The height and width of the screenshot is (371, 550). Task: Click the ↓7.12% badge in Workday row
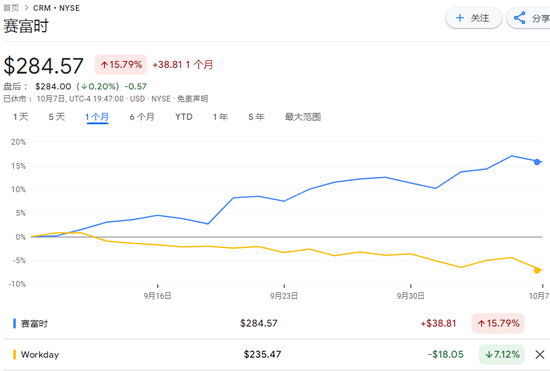(502, 355)
